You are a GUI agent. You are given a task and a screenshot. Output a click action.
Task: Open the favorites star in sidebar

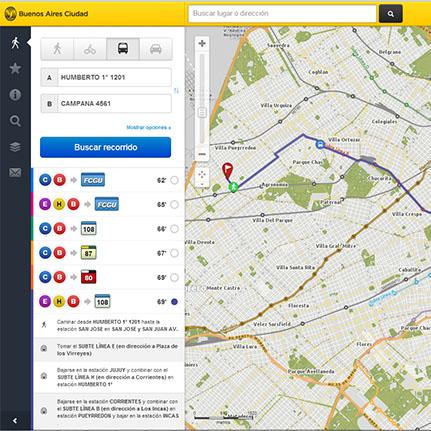[x=15, y=68]
